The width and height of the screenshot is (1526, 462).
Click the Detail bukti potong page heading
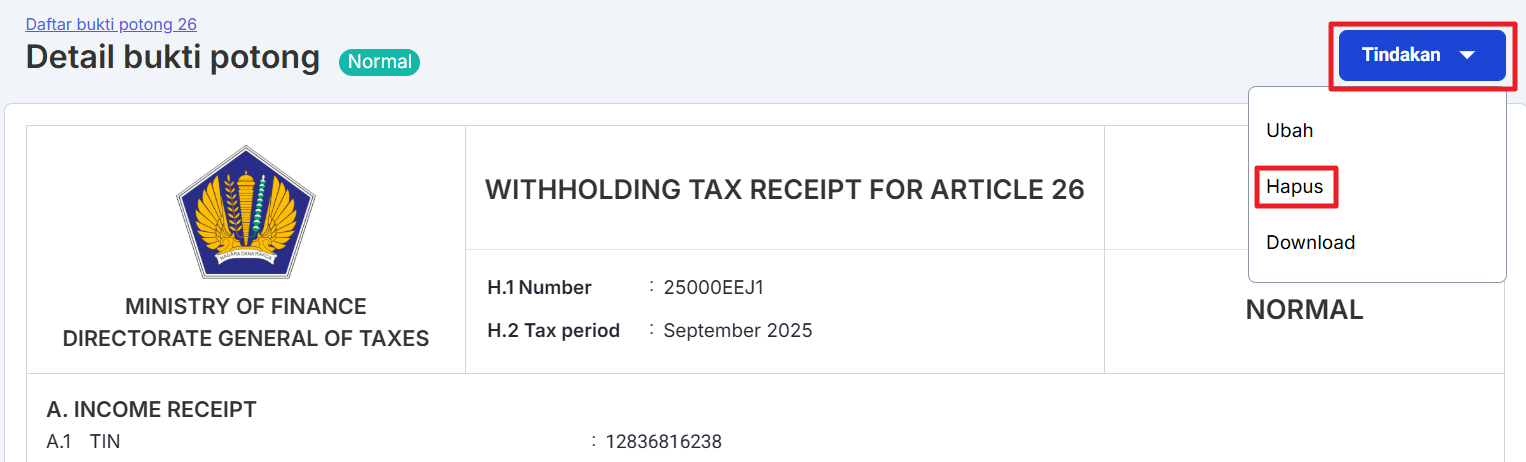[x=173, y=58]
